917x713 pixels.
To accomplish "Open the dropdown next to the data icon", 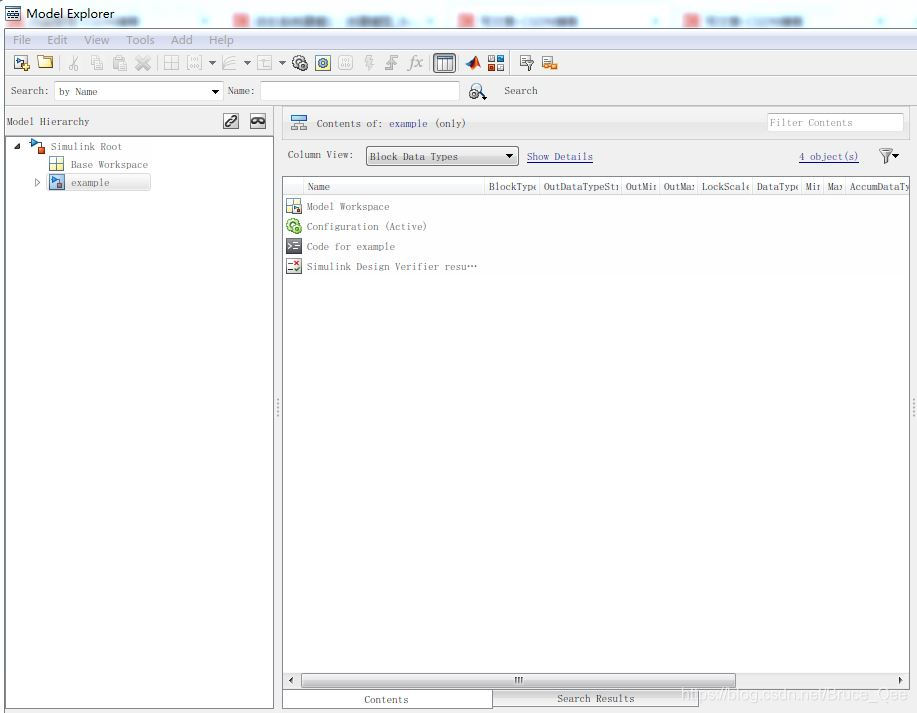I will pos(282,63).
